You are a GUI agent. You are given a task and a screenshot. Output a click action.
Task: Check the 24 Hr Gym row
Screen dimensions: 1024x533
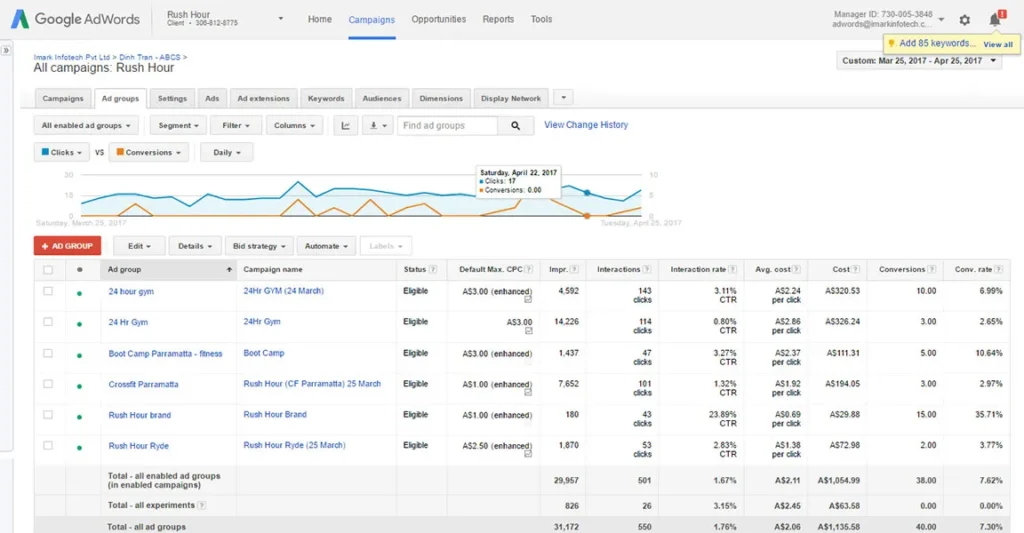[48, 322]
